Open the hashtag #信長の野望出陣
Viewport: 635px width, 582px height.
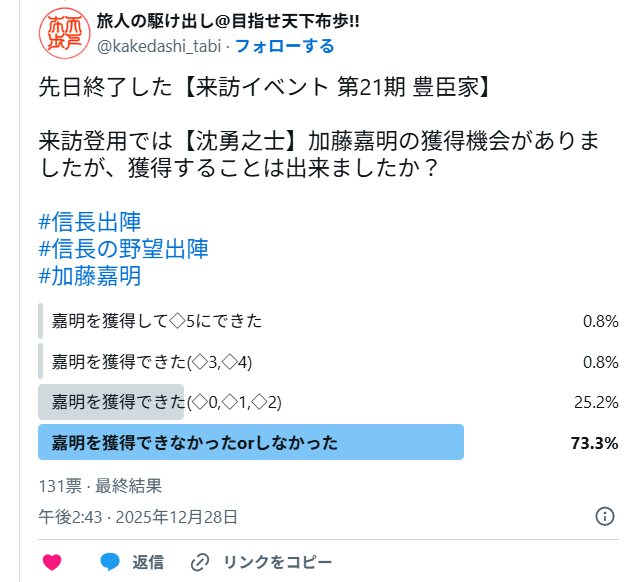[122, 248]
